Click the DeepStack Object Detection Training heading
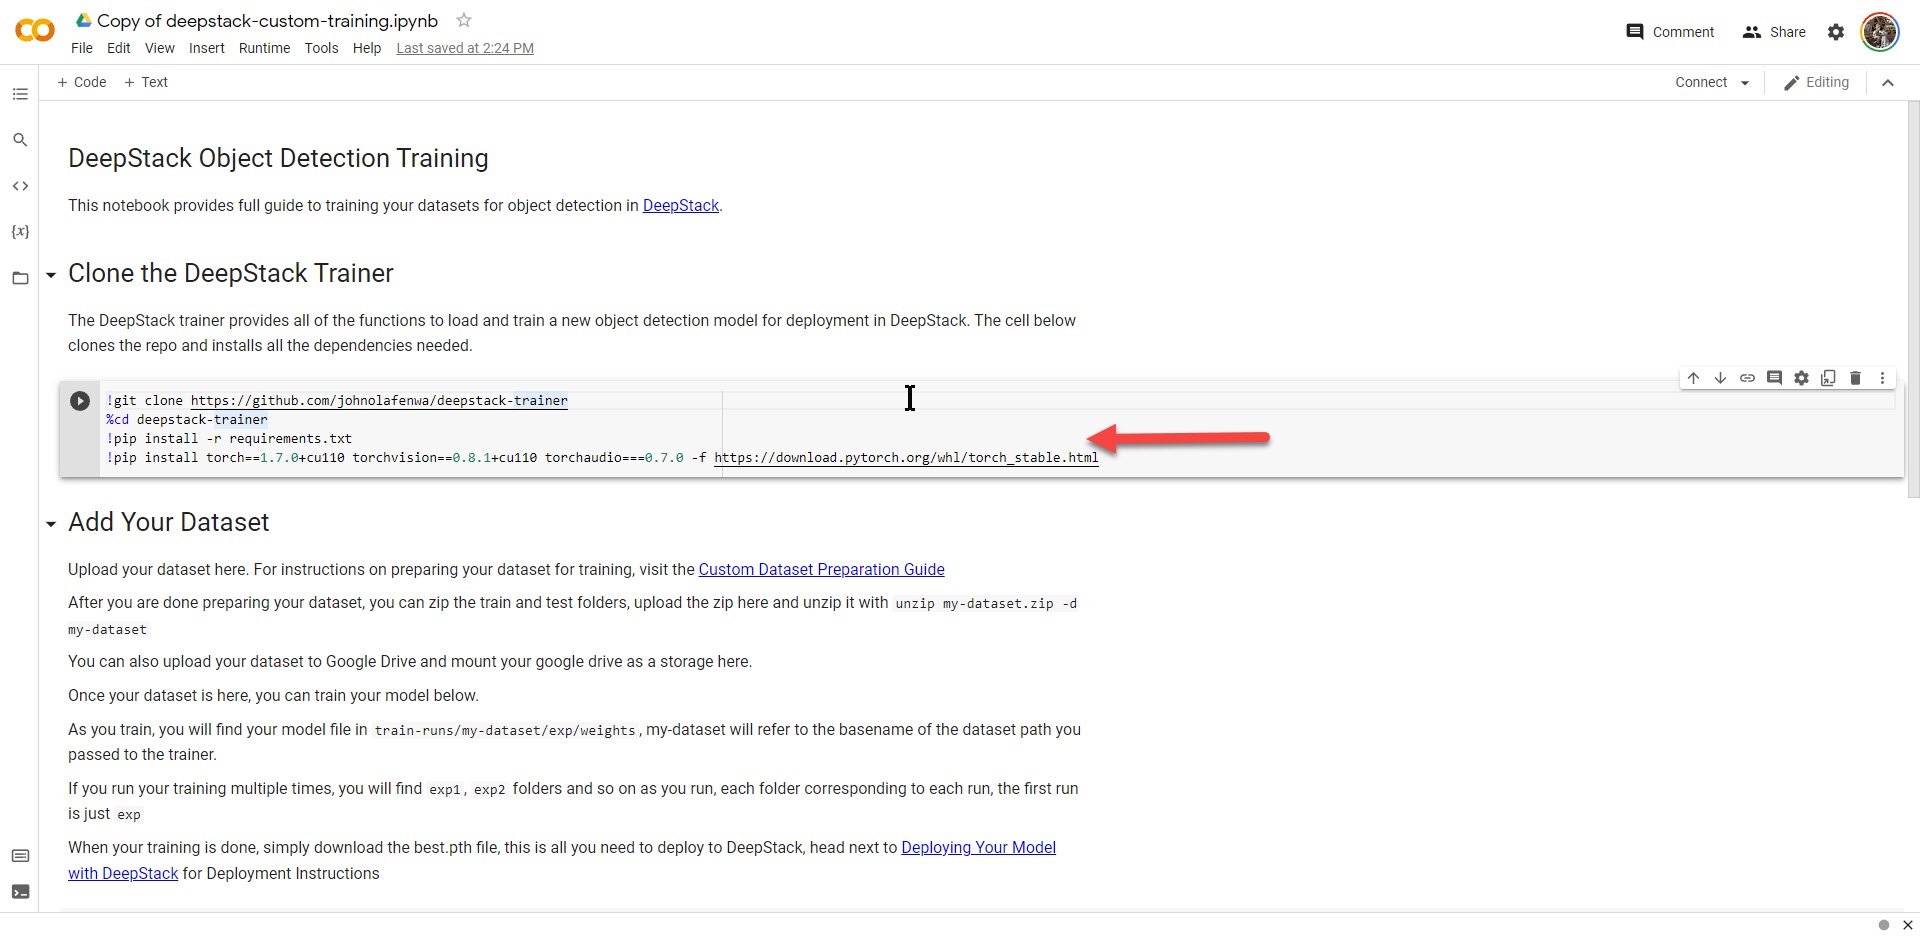1920x937 pixels. tap(278, 158)
